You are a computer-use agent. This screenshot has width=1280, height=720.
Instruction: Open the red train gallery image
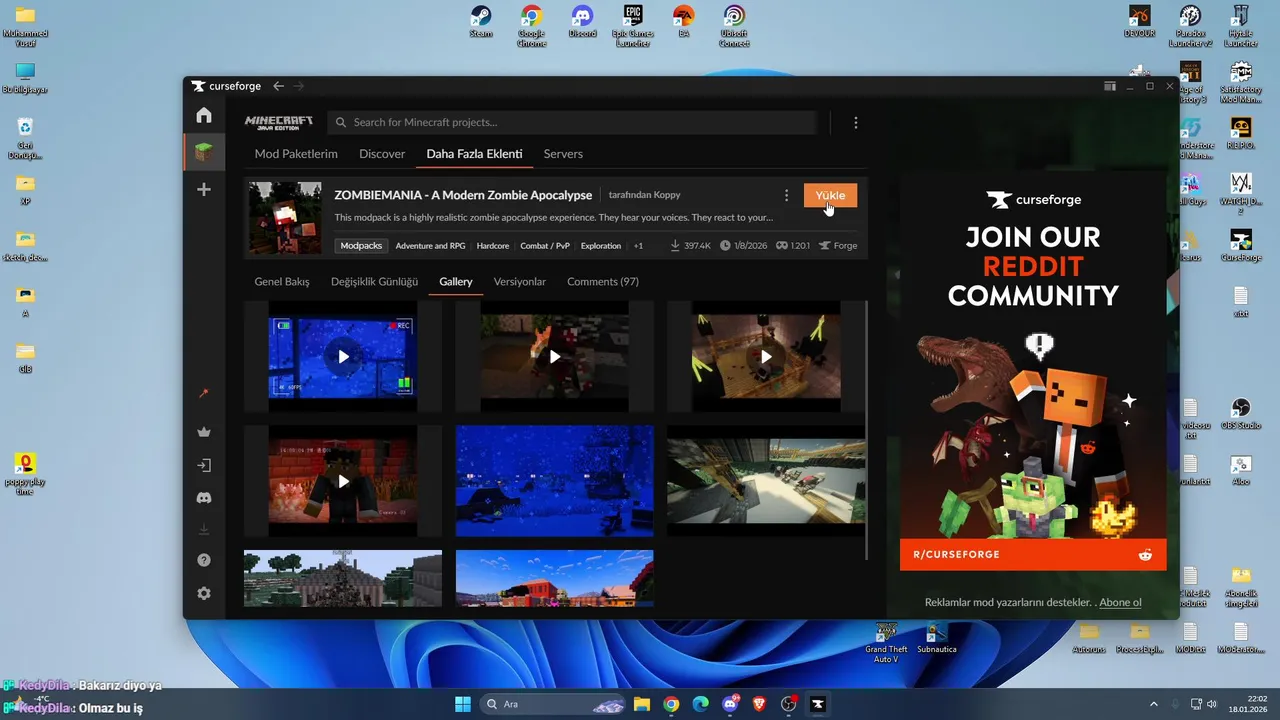point(555,578)
